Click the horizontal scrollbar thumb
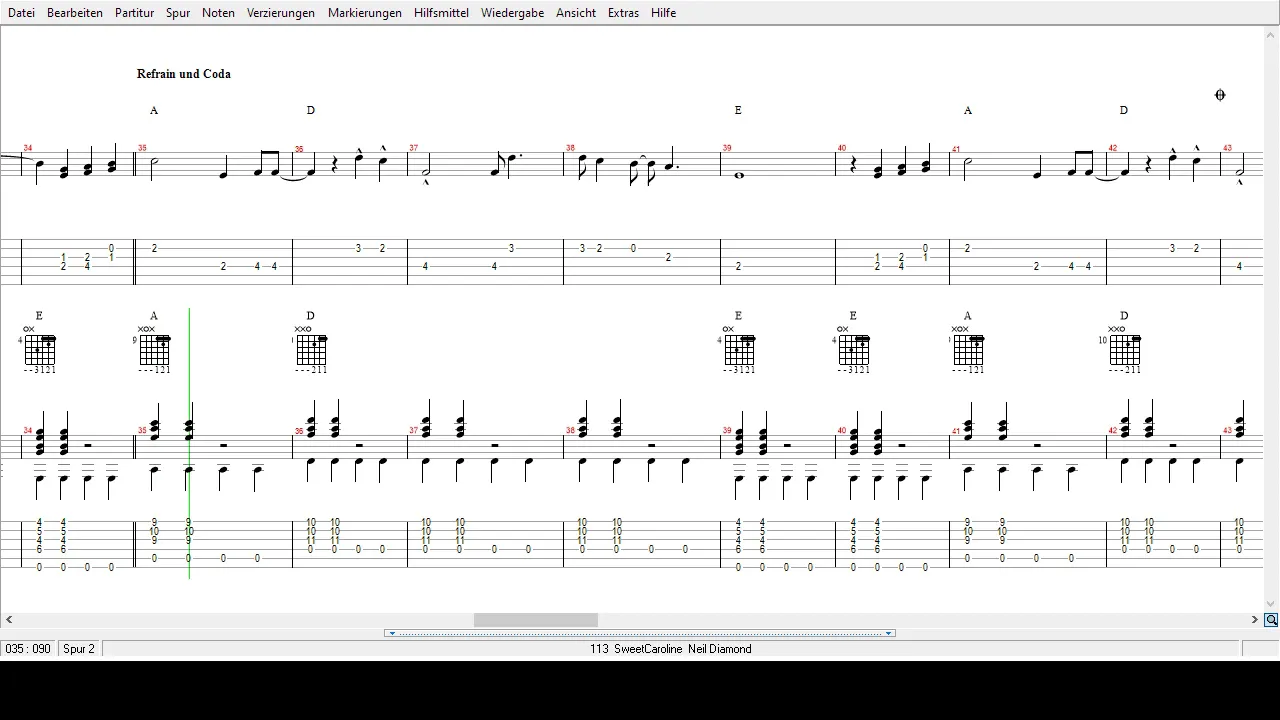 tap(535, 620)
